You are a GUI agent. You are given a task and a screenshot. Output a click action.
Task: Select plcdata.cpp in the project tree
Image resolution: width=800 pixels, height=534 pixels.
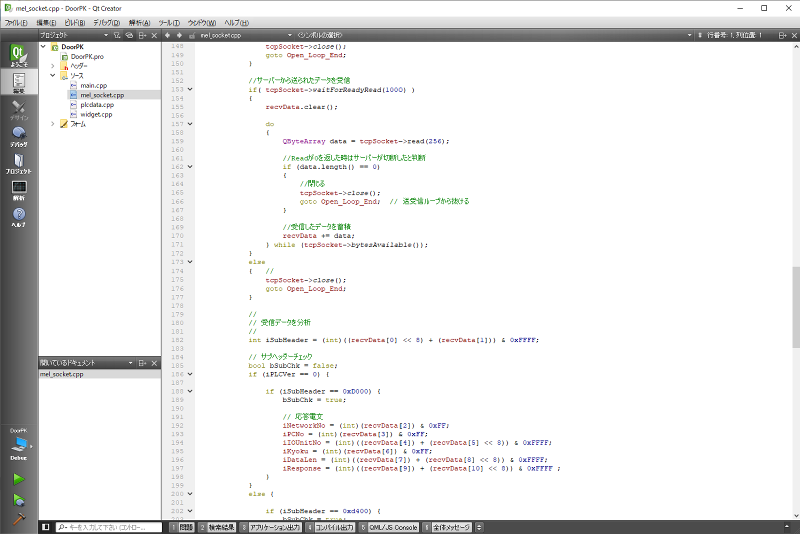[97, 105]
